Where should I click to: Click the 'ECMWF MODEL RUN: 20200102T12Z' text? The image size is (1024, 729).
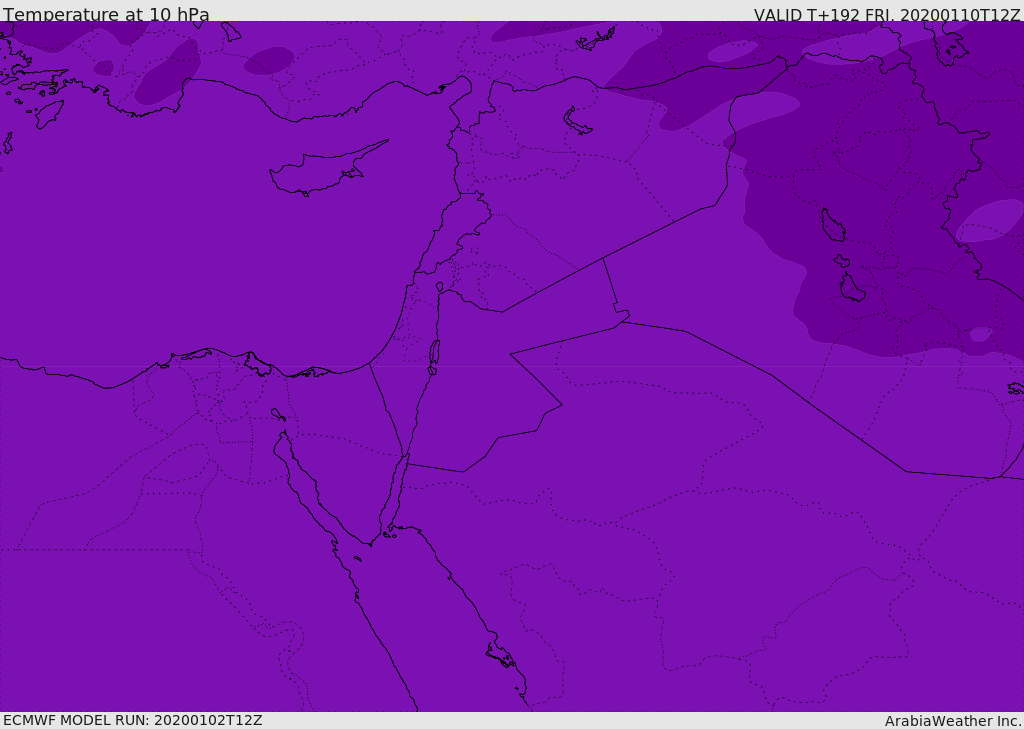[x=133, y=720]
